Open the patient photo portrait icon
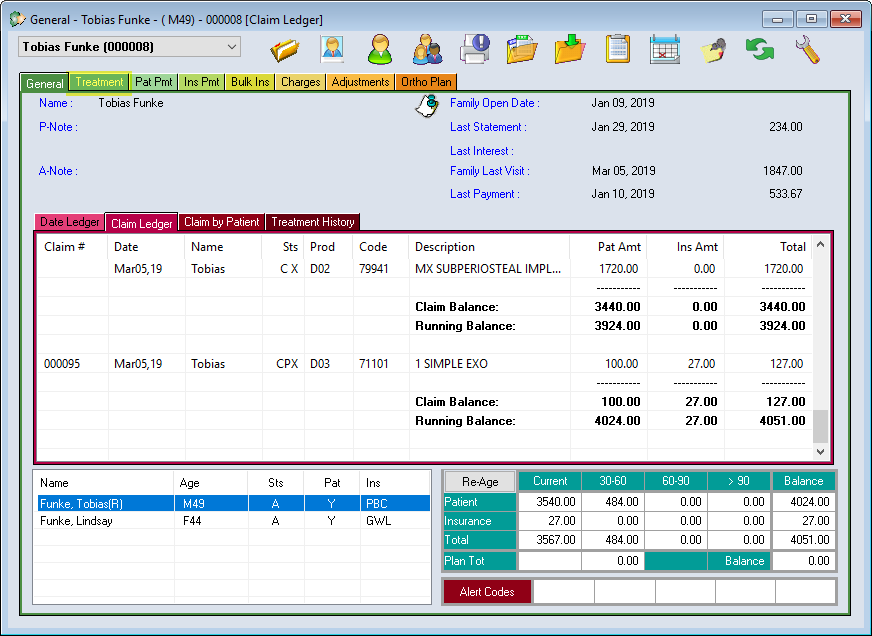Screen dimensions: 872x636 pos(332,48)
